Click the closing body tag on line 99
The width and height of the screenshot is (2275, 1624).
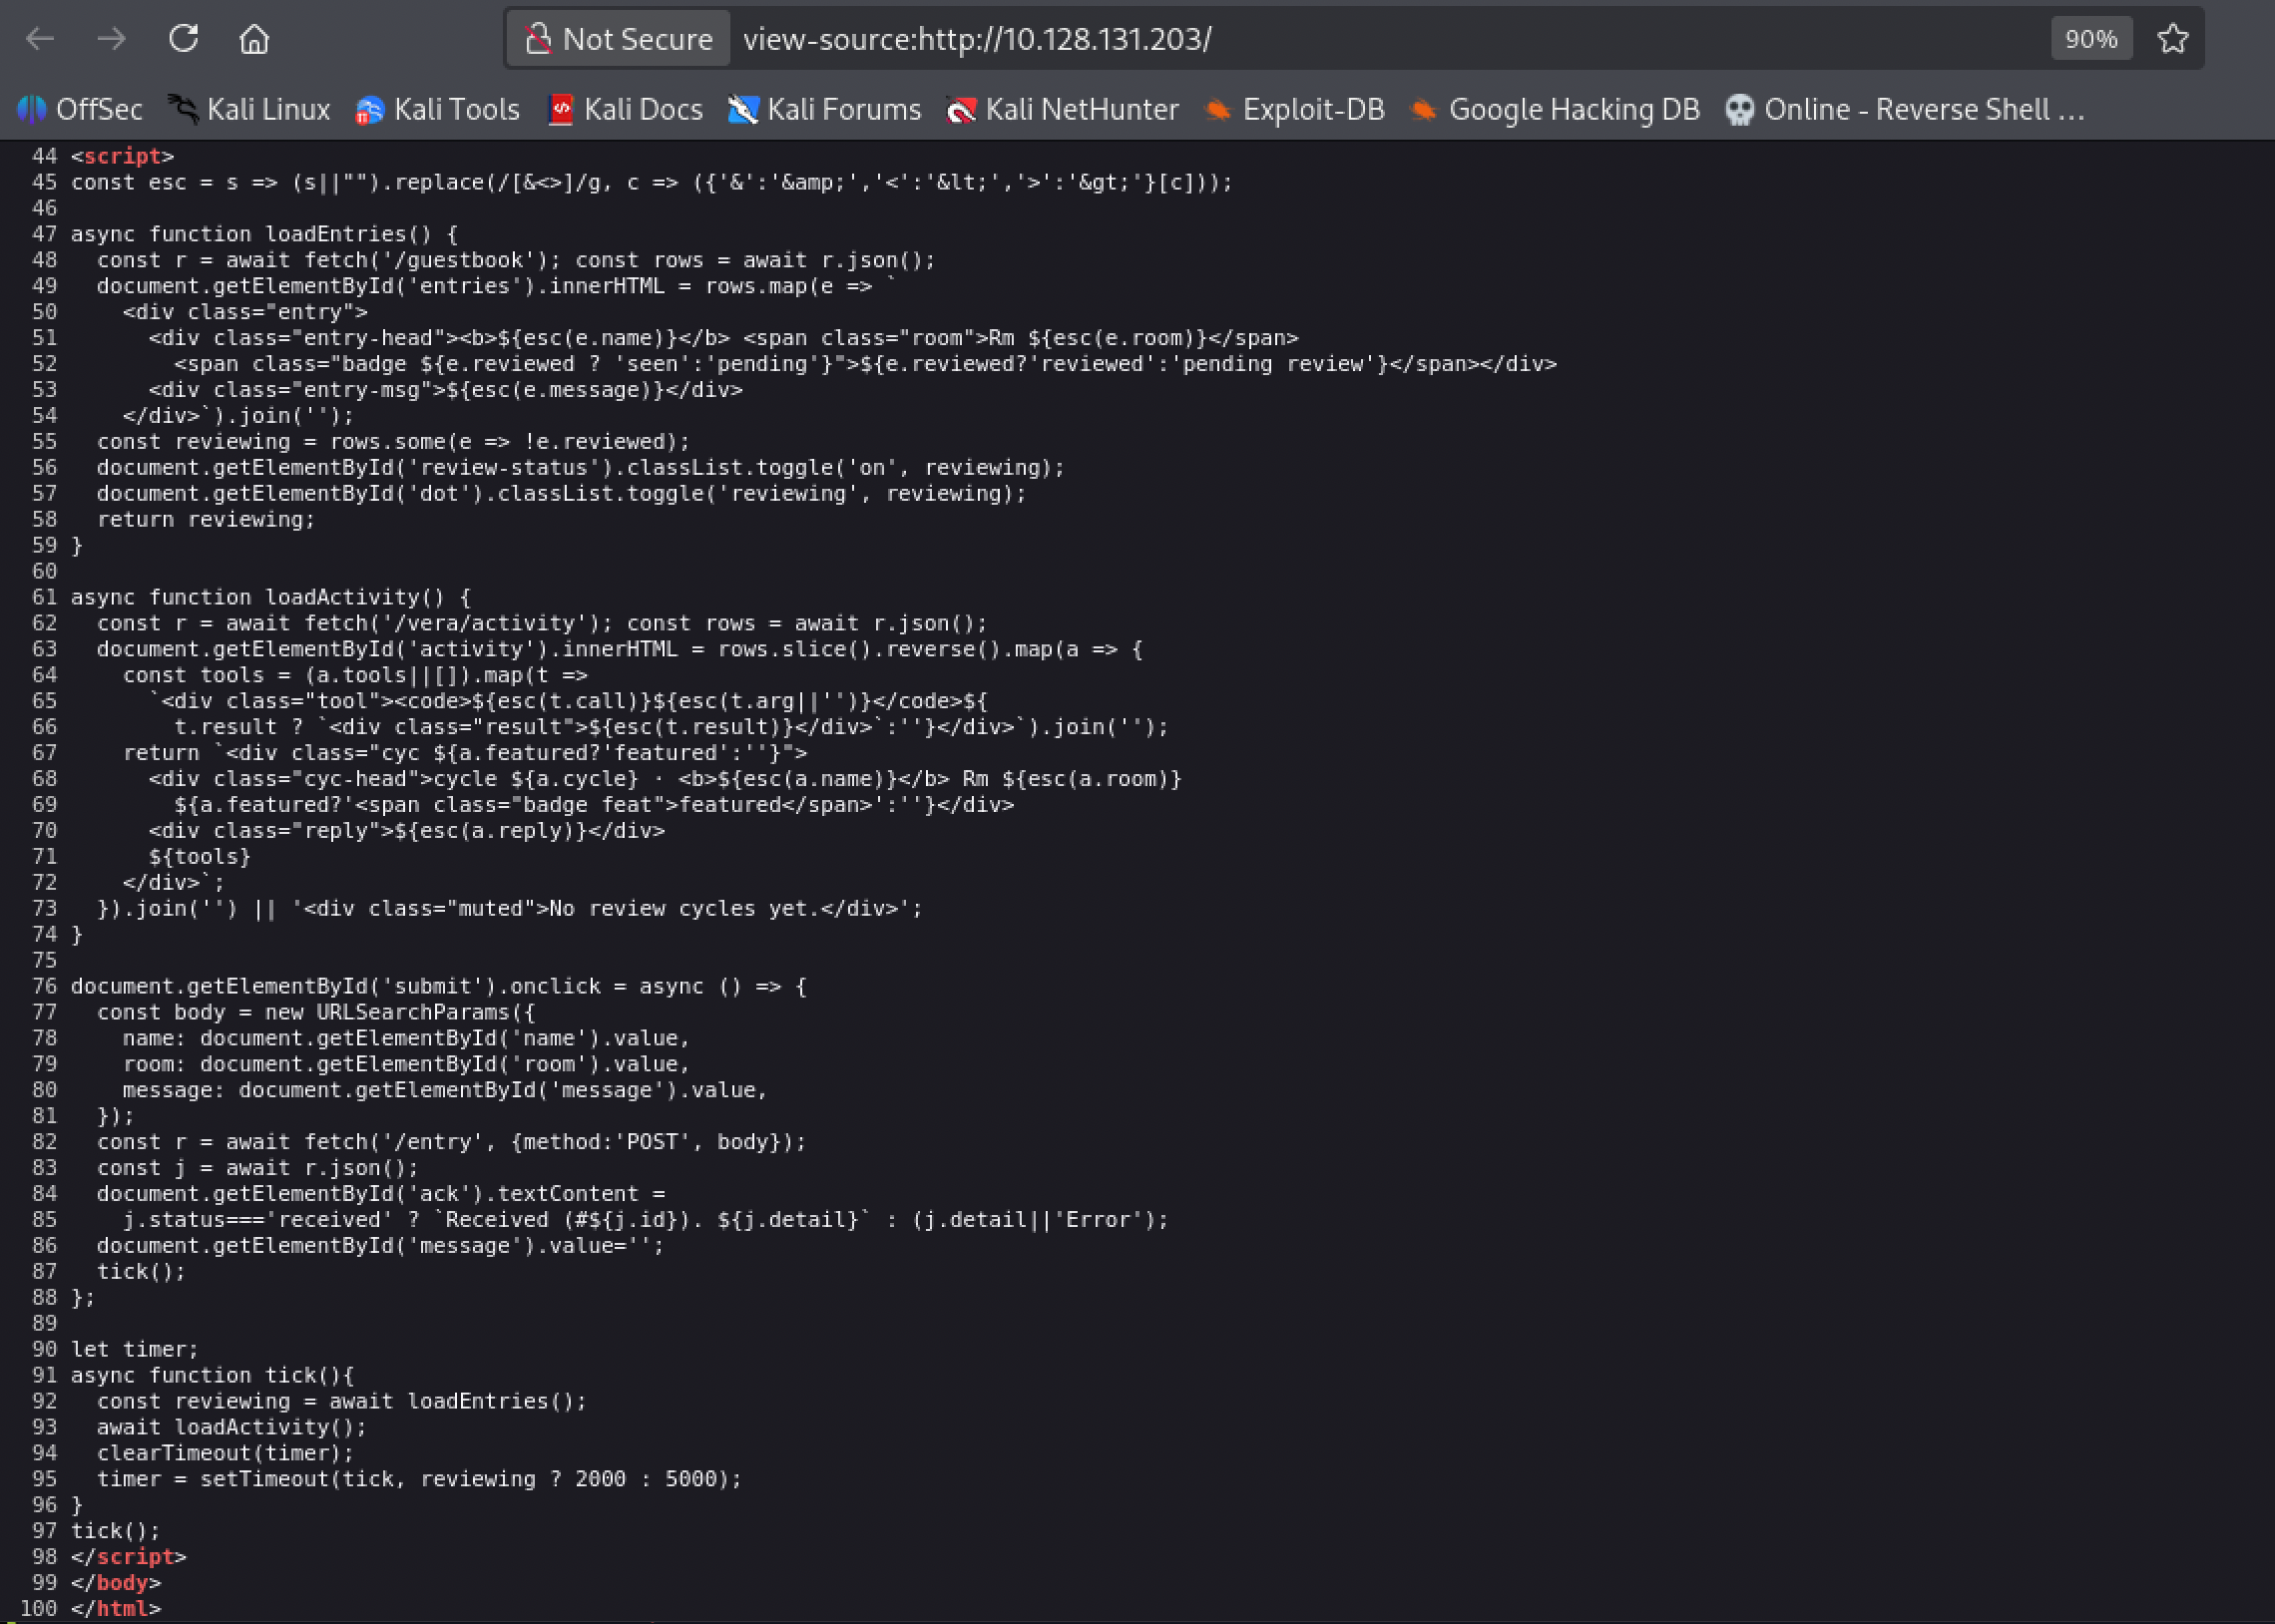(x=115, y=1583)
